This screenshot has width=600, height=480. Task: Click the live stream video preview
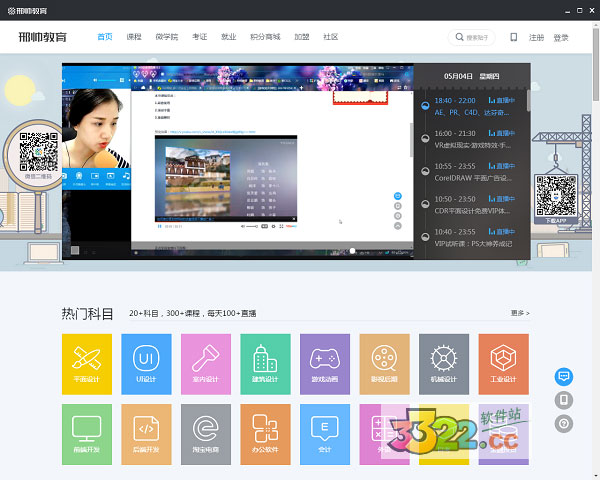(238, 162)
